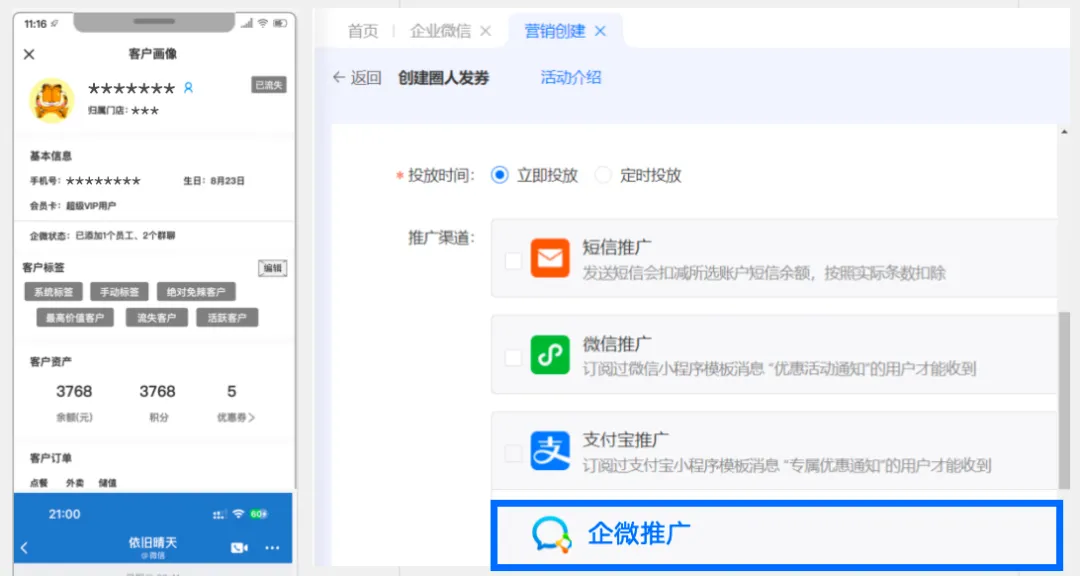Enable the 微信推广 checkbox
This screenshot has height=576, width=1080.
(x=513, y=357)
